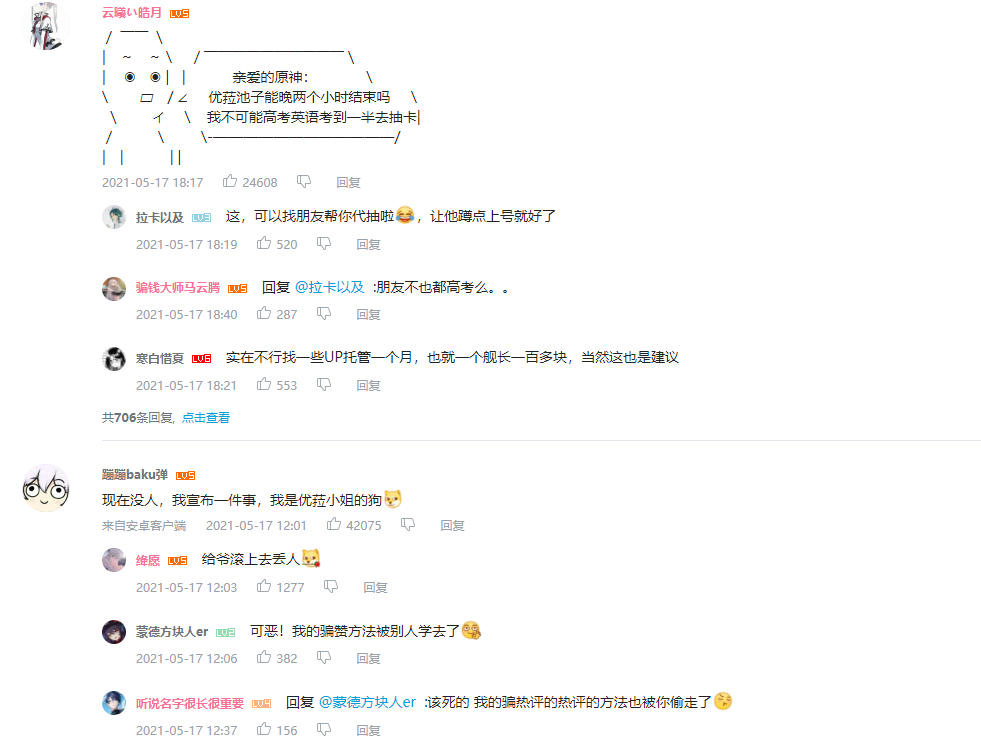Open username 骗钱大师马云腾's profile
Image resolution: width=981 pixels, height=745 pixels.
(178, 288)
